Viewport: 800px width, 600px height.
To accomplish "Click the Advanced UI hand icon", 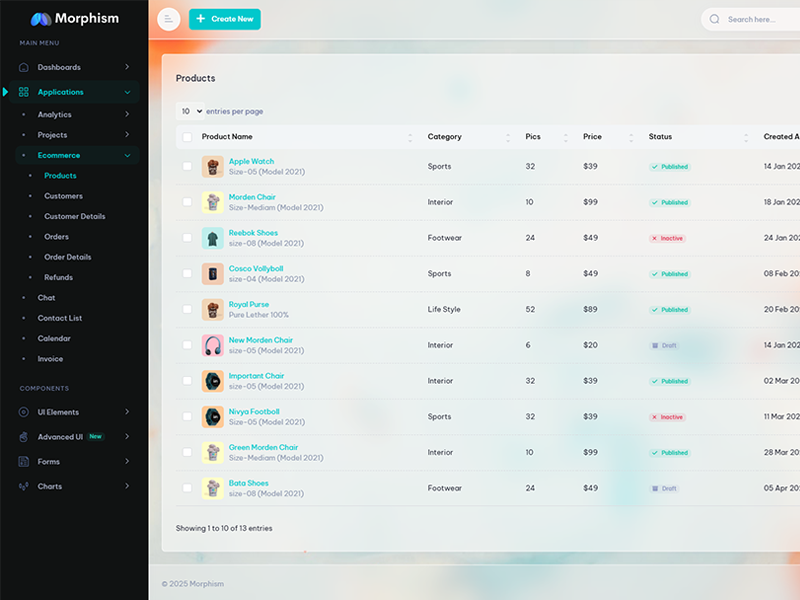I will 24,437.
